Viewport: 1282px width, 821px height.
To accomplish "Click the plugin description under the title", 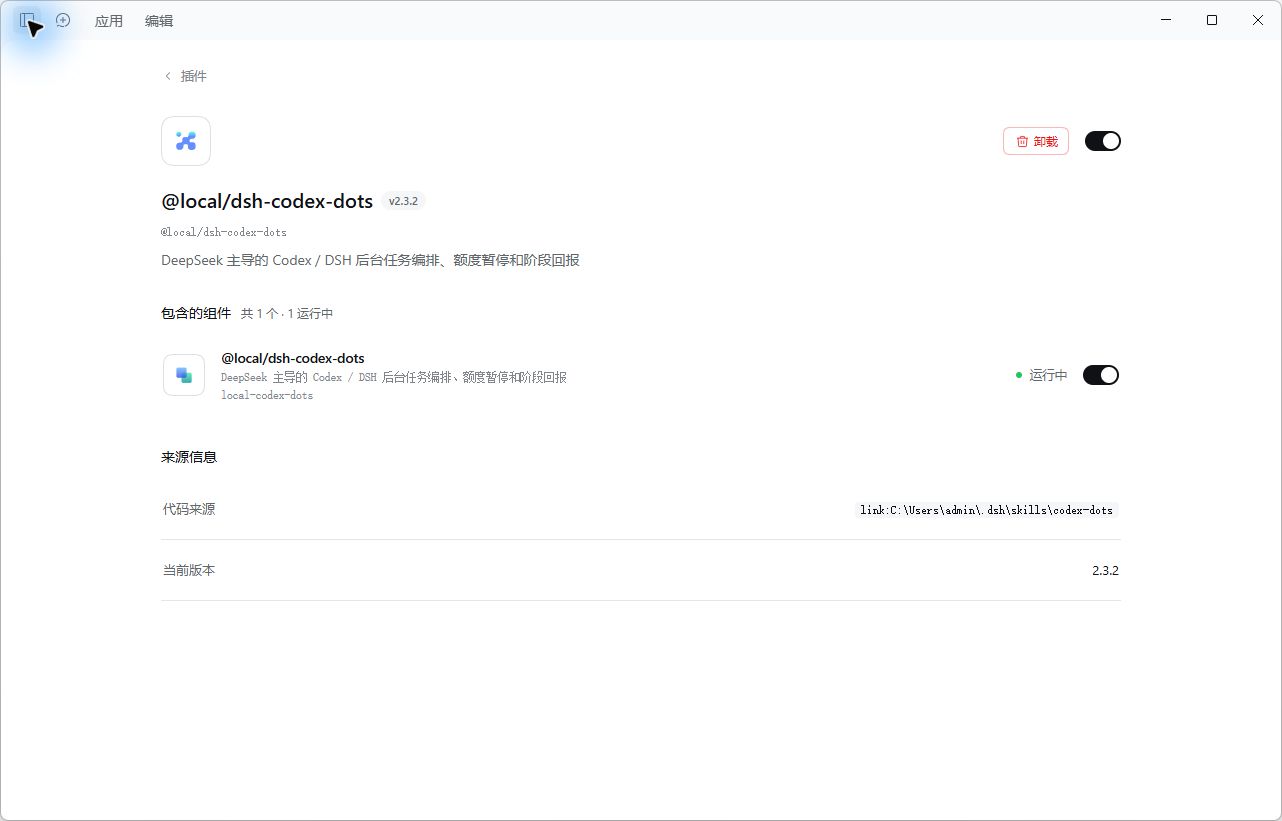I will pyautogui.click(x=370, y=260).
